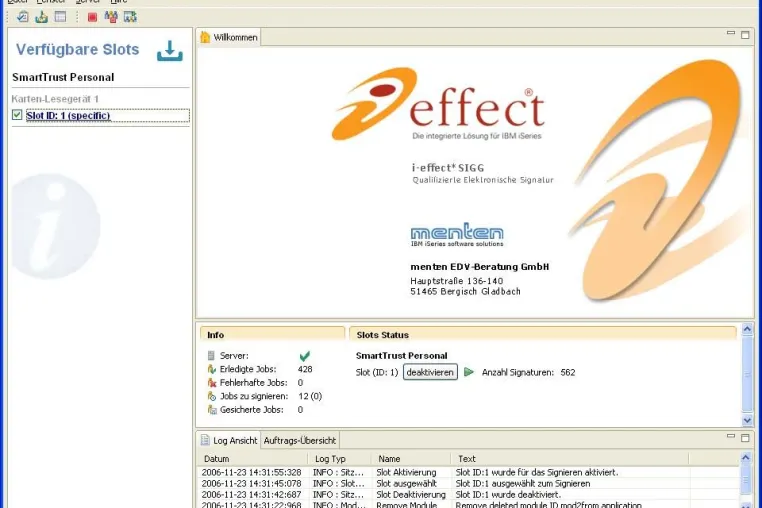
Task: Sort log by the Datum column header
Action: 253,458
